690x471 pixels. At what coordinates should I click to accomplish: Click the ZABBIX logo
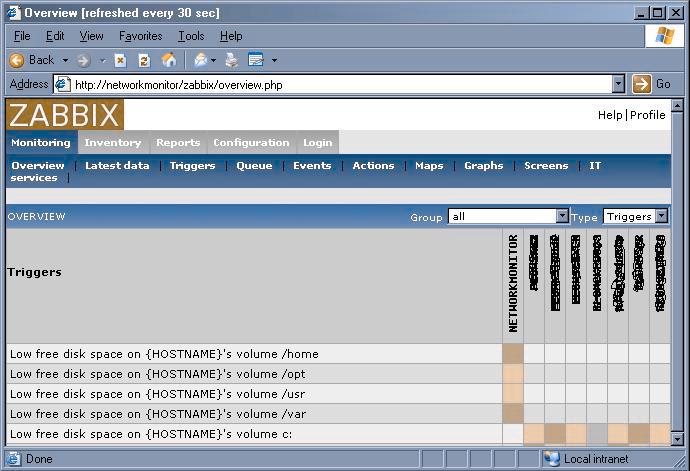click(65, 114)
